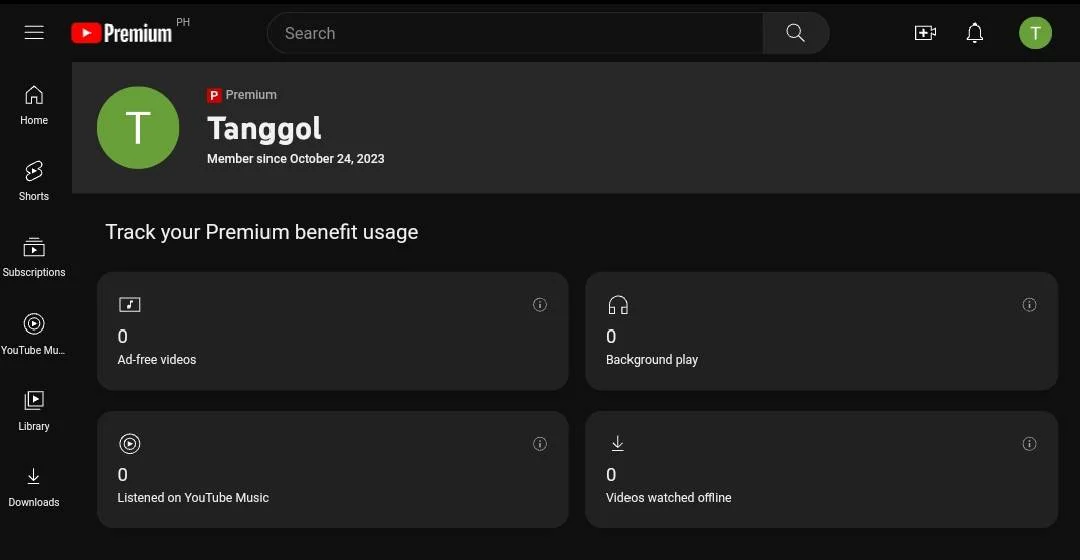Click 'Member since October 24, 2023' text
The width and height of the screenshot is (1080, 560).
tap(295, 158)
